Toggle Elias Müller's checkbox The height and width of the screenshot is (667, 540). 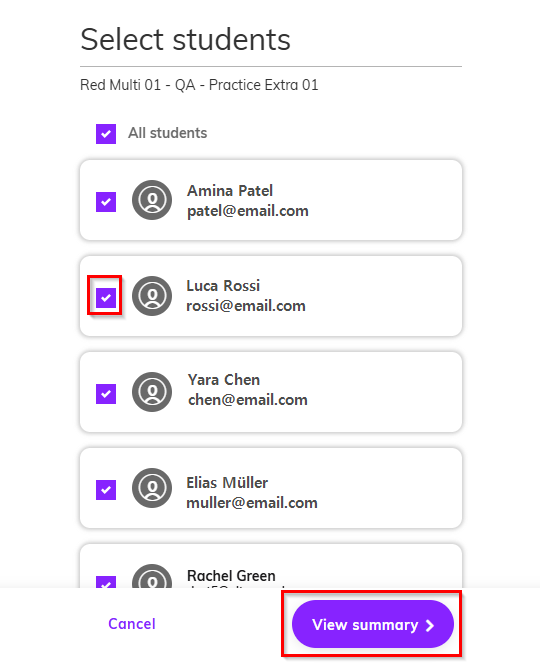point(106,490)
